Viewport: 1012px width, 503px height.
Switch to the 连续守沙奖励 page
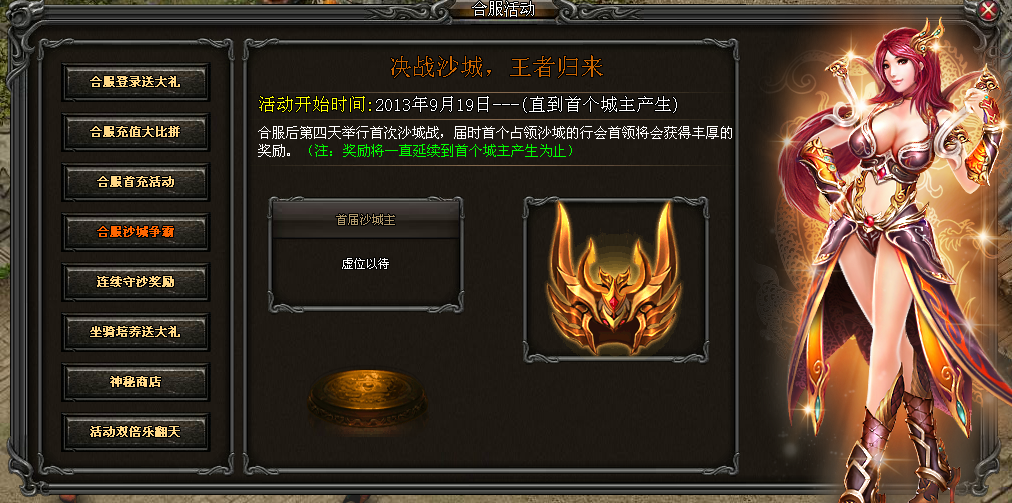coord(136,282)
